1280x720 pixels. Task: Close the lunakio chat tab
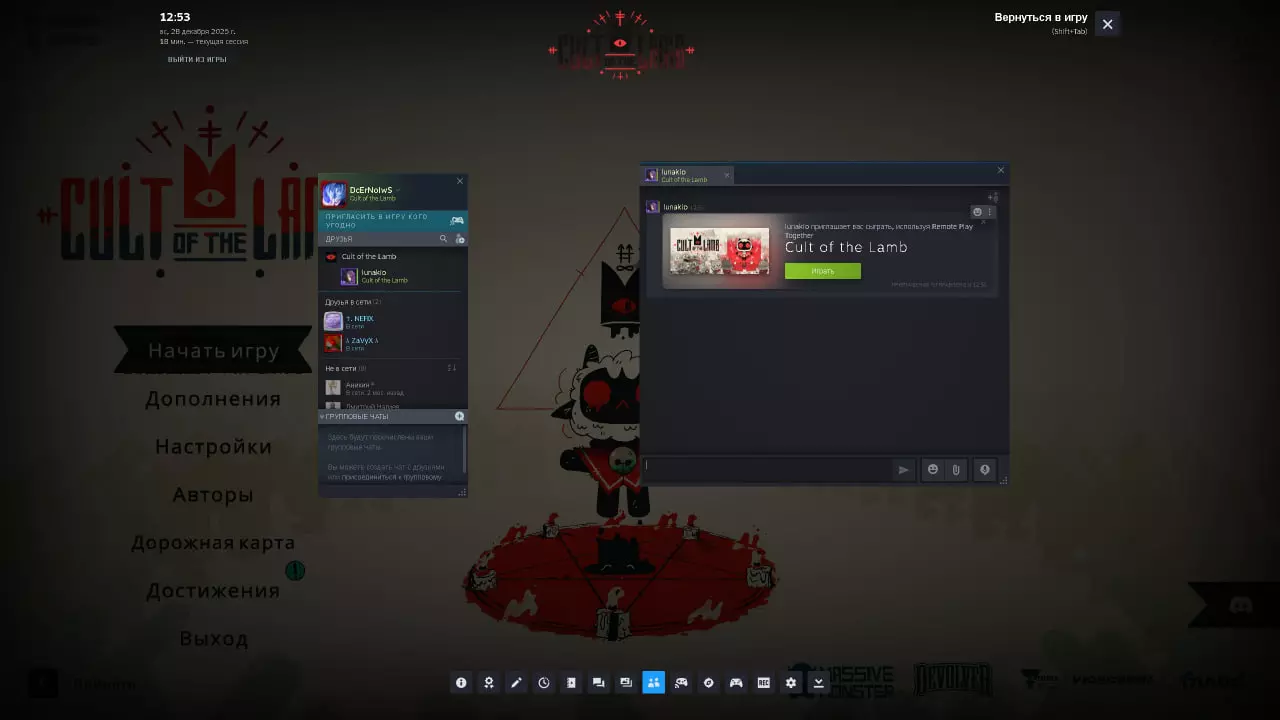coord(727,175)
